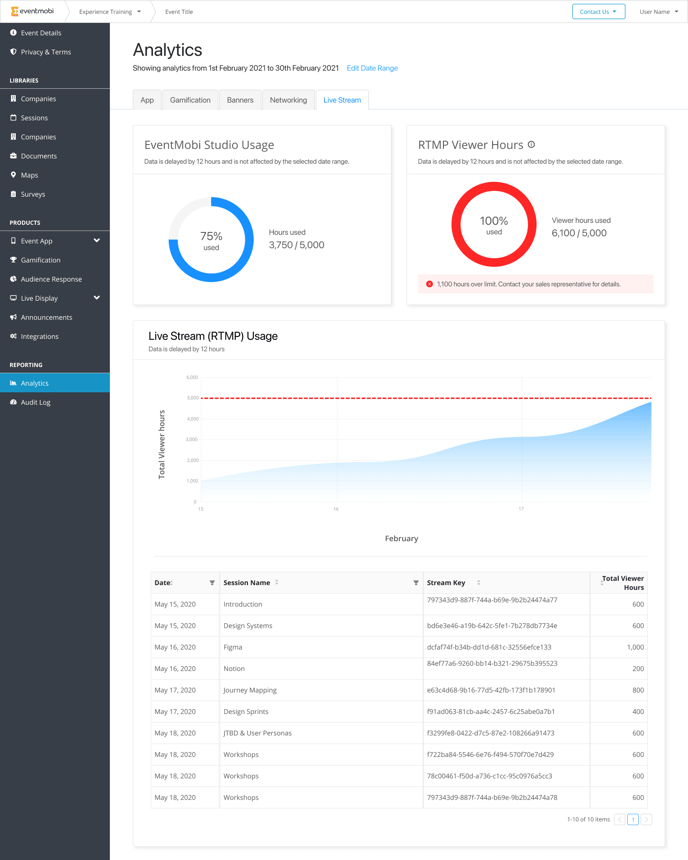Image resolution: width=688 pixels, height=860 pixels.
Task: Click the Audience Response icon
Action: click(13, 279)
